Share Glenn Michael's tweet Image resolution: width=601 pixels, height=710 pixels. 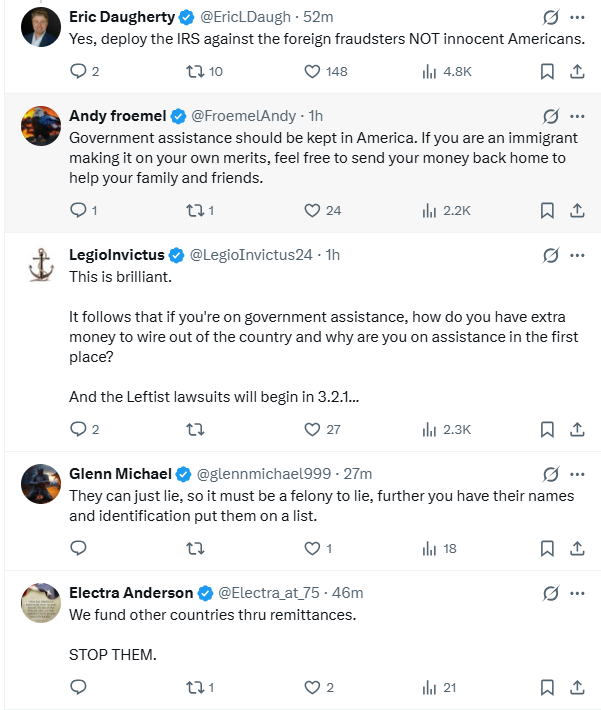click(x=577, y=548)
